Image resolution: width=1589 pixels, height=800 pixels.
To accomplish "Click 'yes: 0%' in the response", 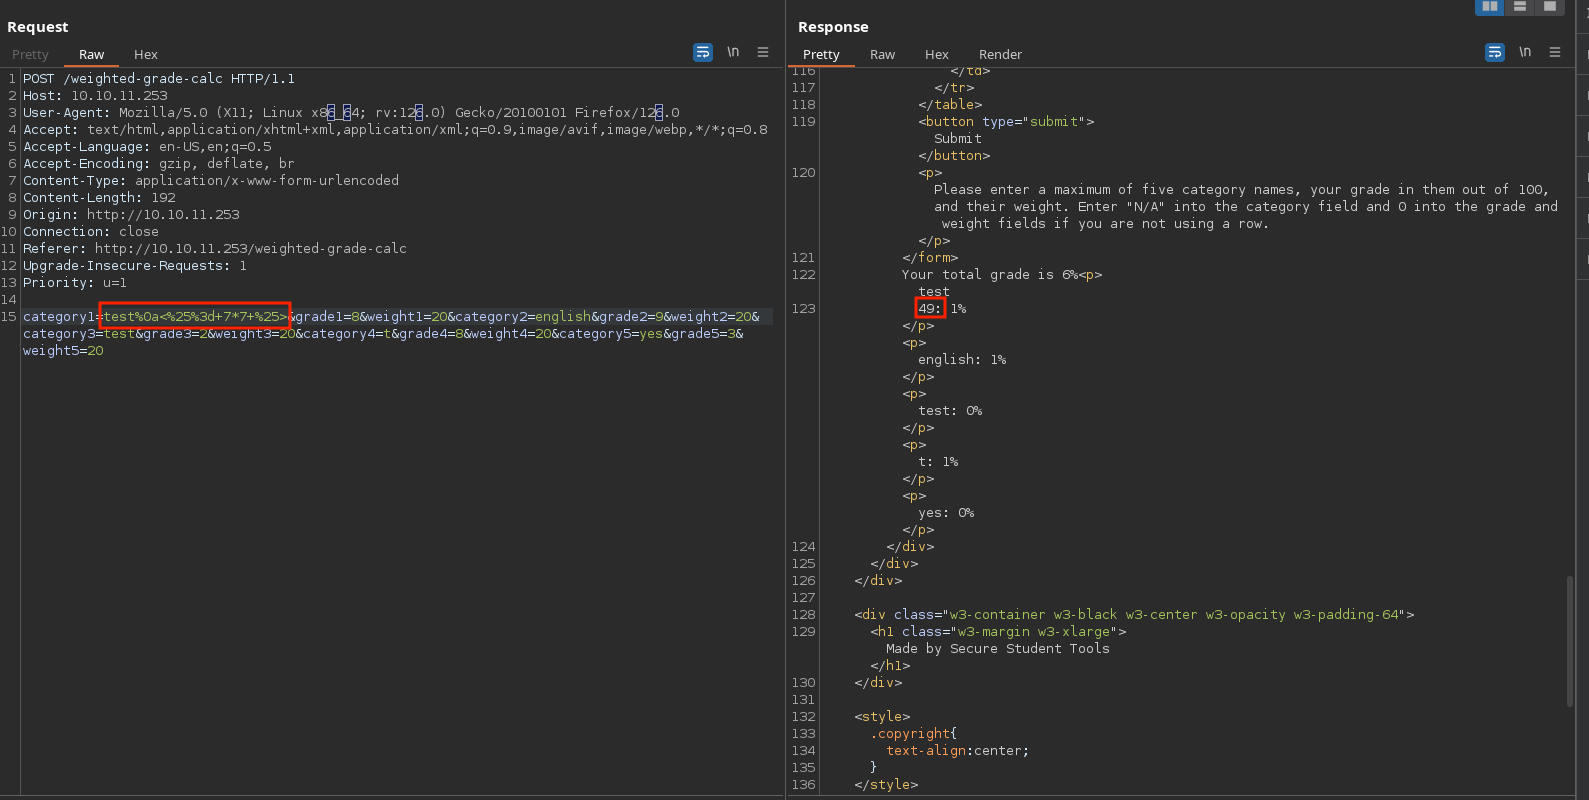I will 946,512.
